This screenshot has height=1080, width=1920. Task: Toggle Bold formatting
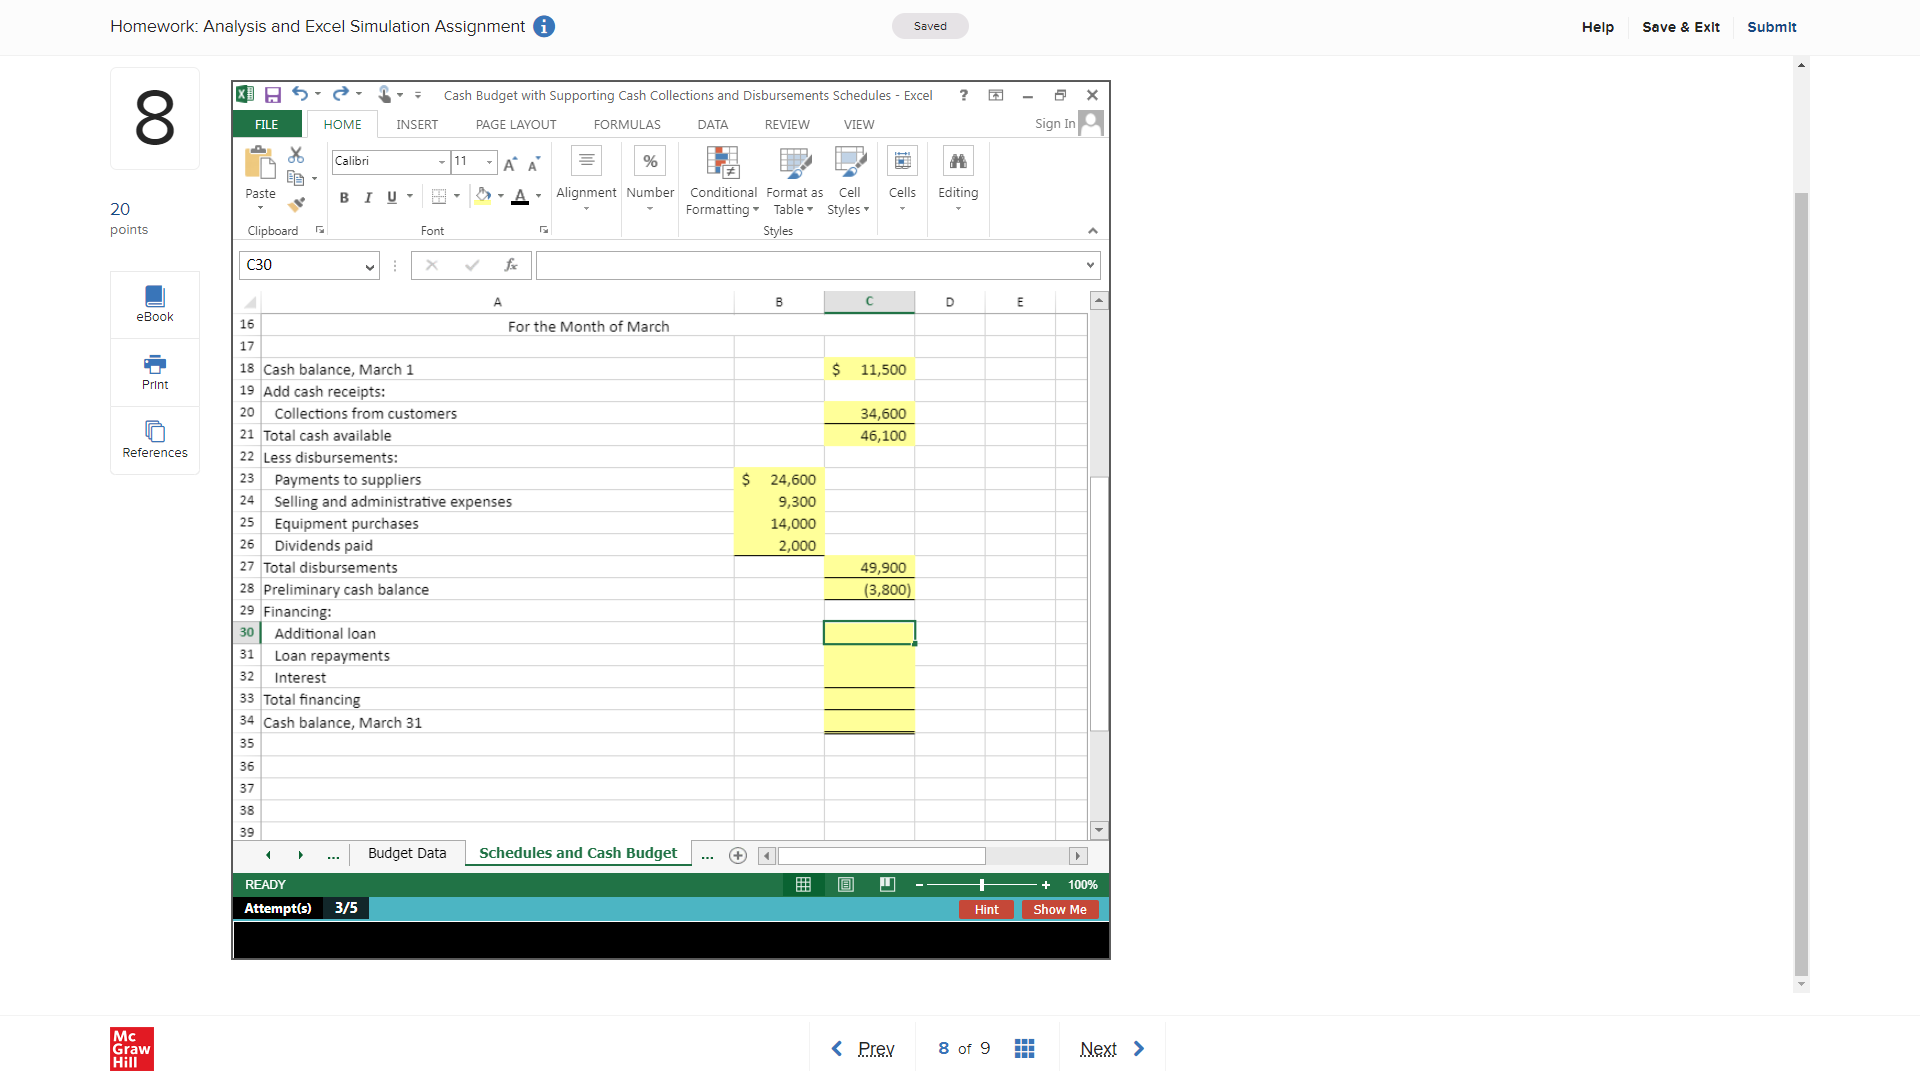[x=344, y=197]
